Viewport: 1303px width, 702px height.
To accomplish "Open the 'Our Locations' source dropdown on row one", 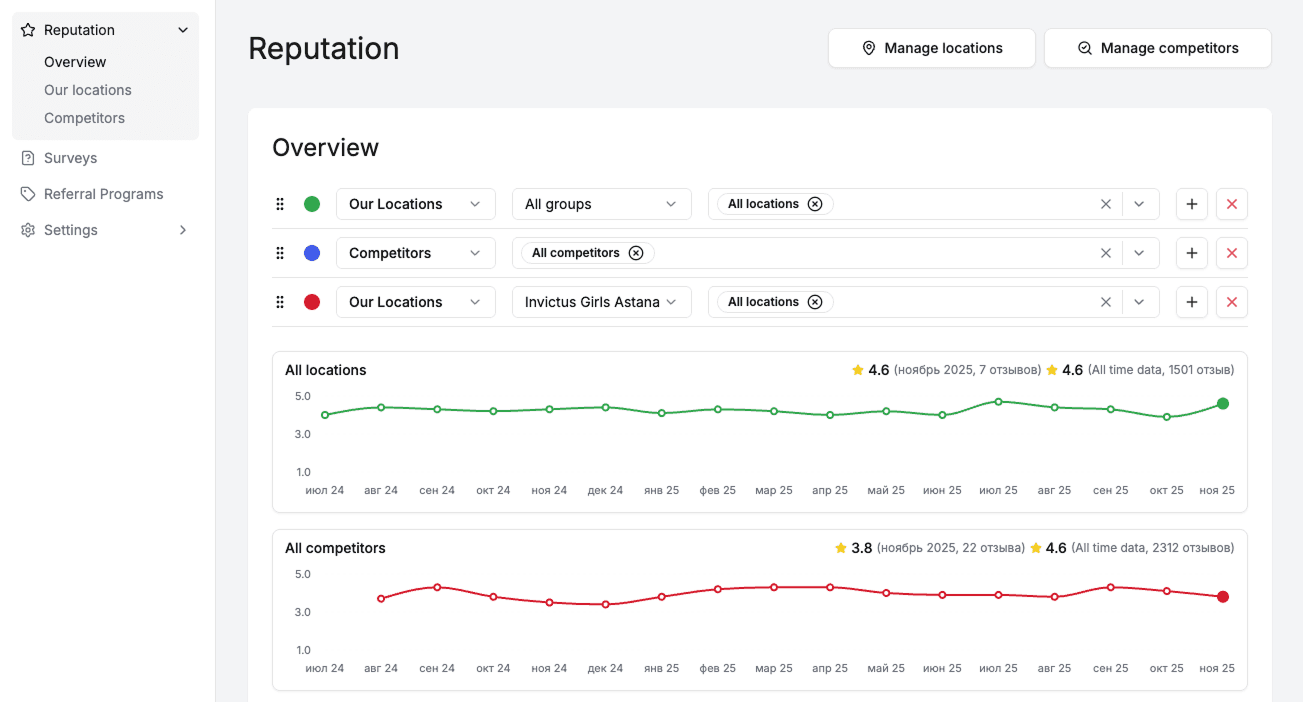I will (x=415, y=203).
